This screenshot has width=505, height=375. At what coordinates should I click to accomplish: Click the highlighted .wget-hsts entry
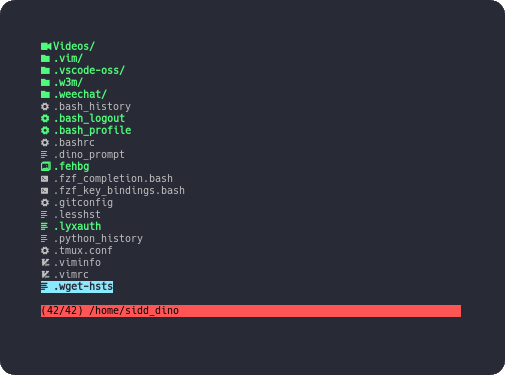77,287
